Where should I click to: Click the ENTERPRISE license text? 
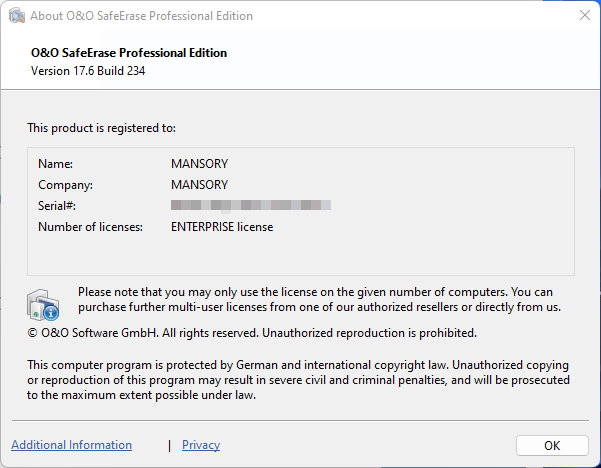click(x=222, y=227)
